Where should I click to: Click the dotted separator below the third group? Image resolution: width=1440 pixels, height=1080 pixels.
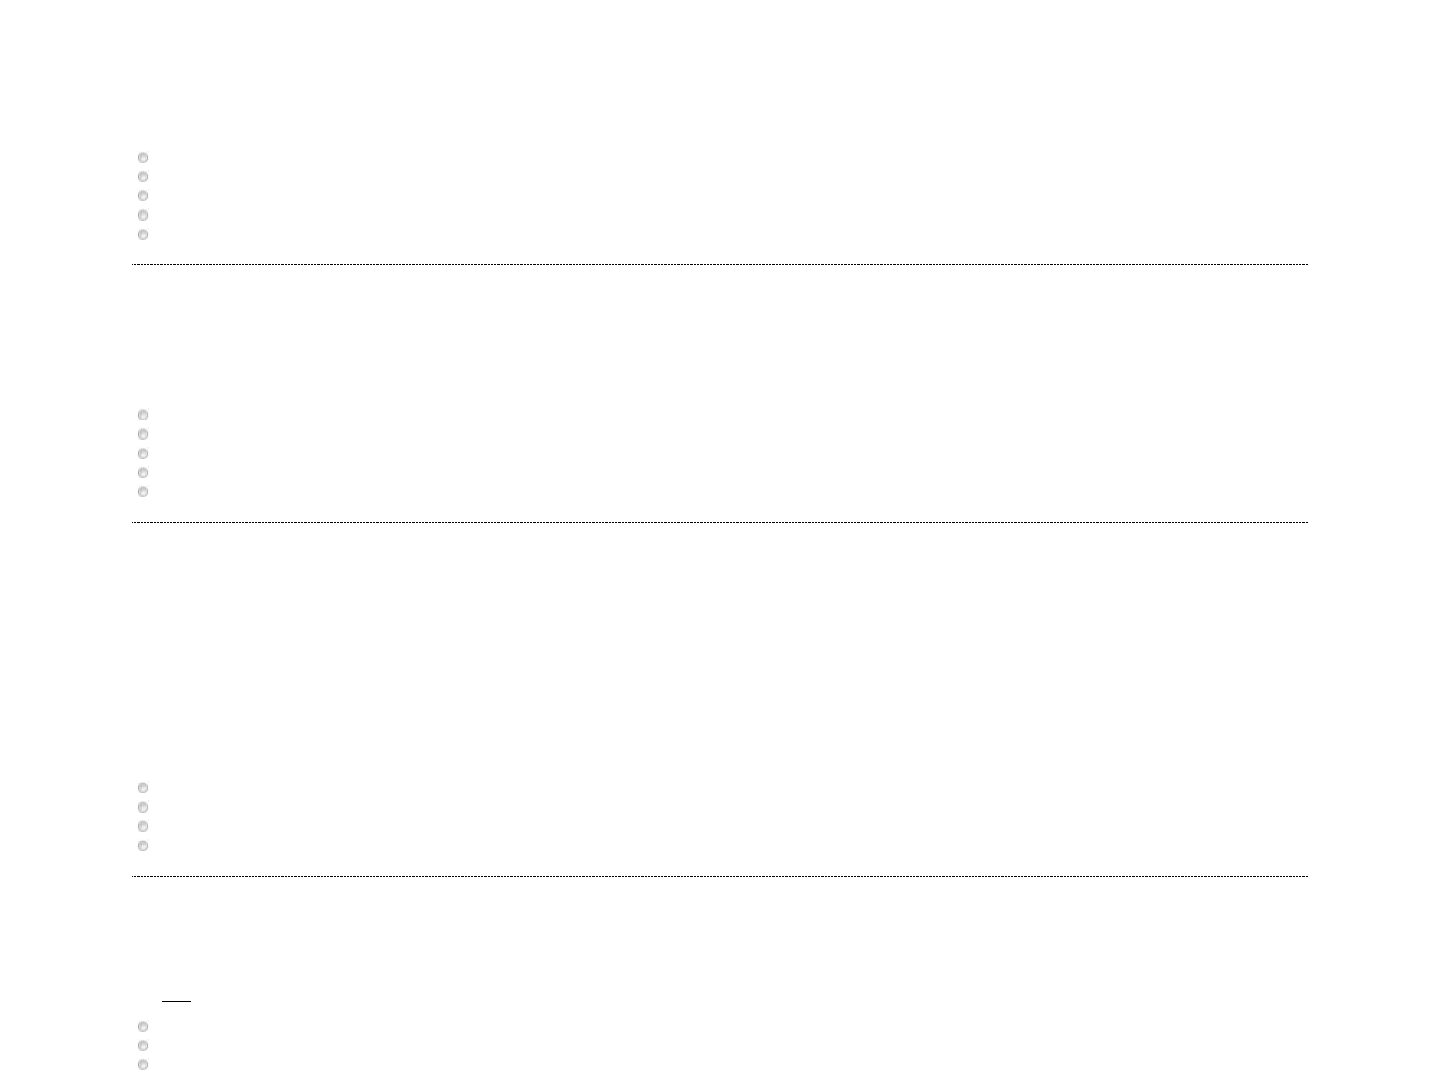coord(720,877)
